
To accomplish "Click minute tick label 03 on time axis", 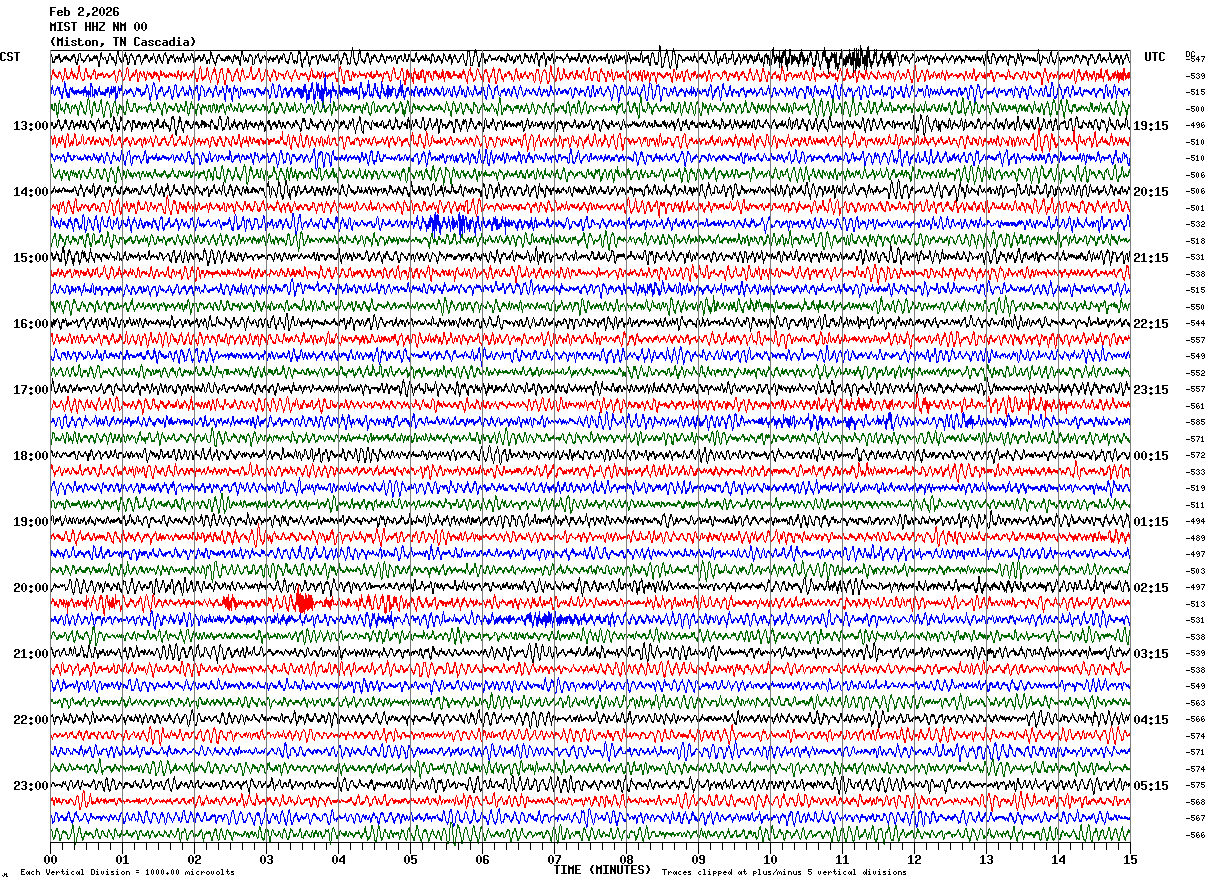I will click(266, 859).
